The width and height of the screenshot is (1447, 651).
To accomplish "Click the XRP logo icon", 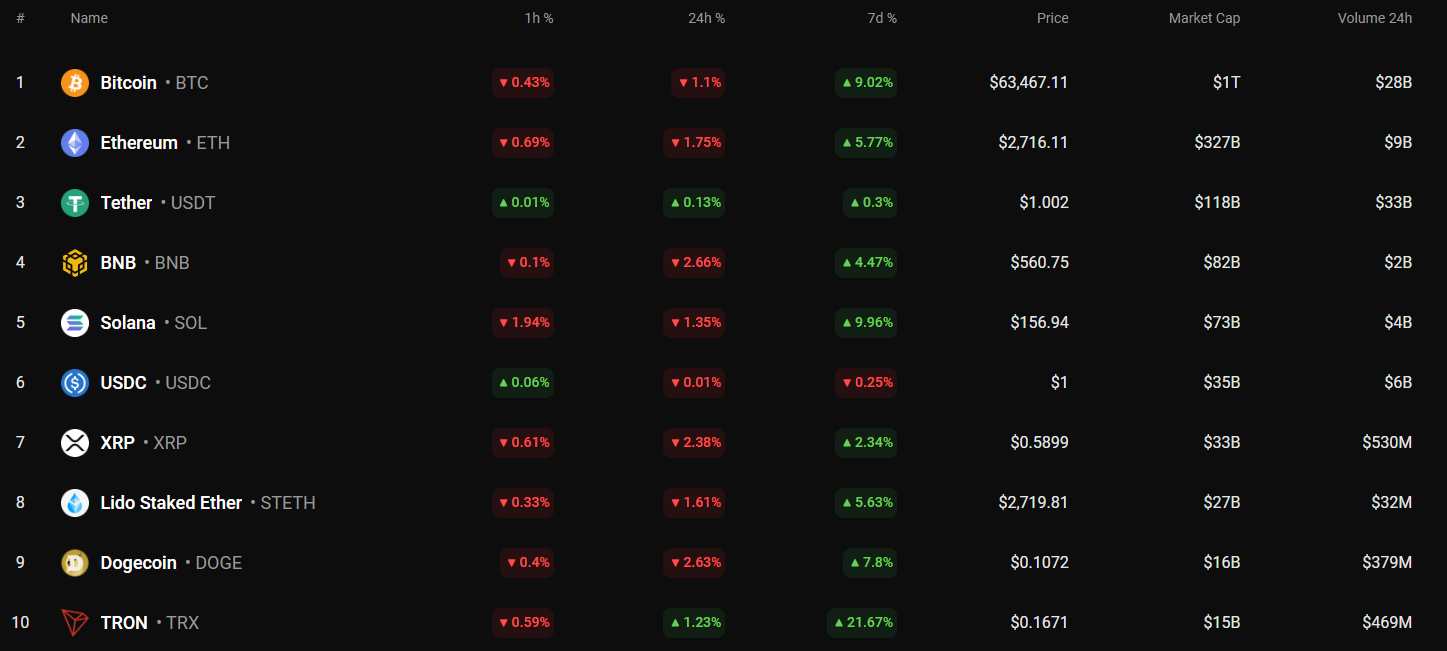I will tap(75, 443).
